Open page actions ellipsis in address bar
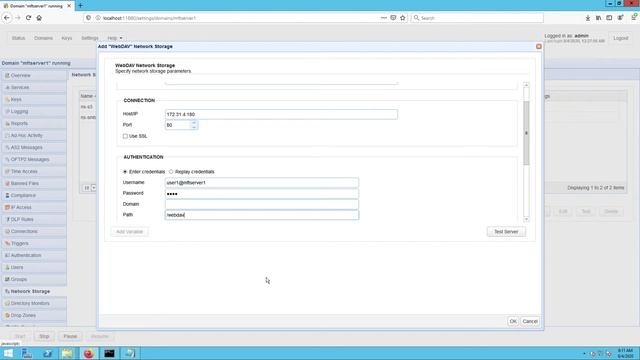 (x=384, y=18)
